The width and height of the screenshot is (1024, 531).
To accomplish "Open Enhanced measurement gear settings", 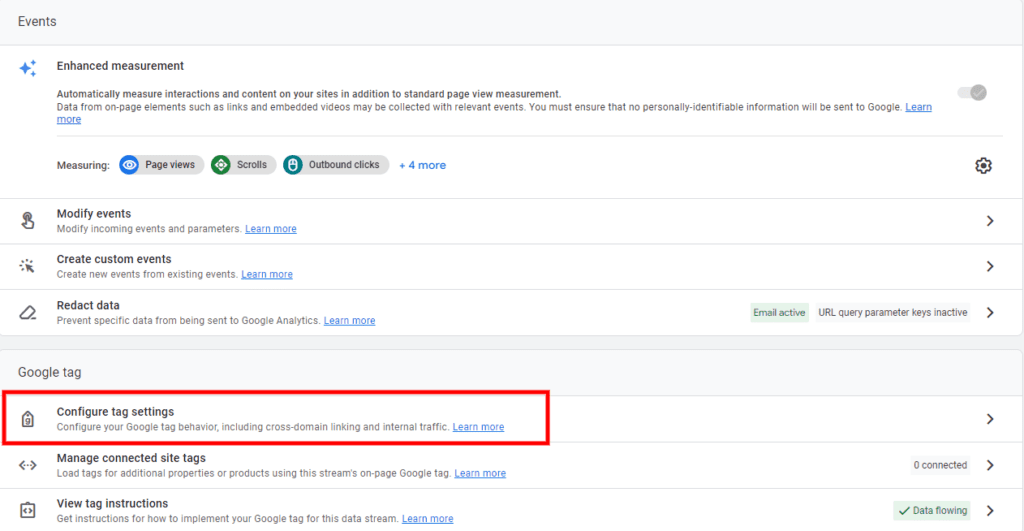I will pos(983,165).
